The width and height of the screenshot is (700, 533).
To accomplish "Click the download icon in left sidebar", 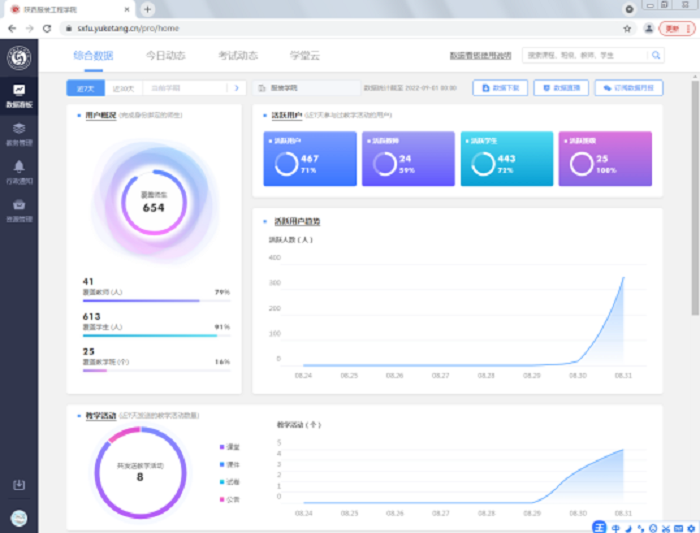I will 19,485.
